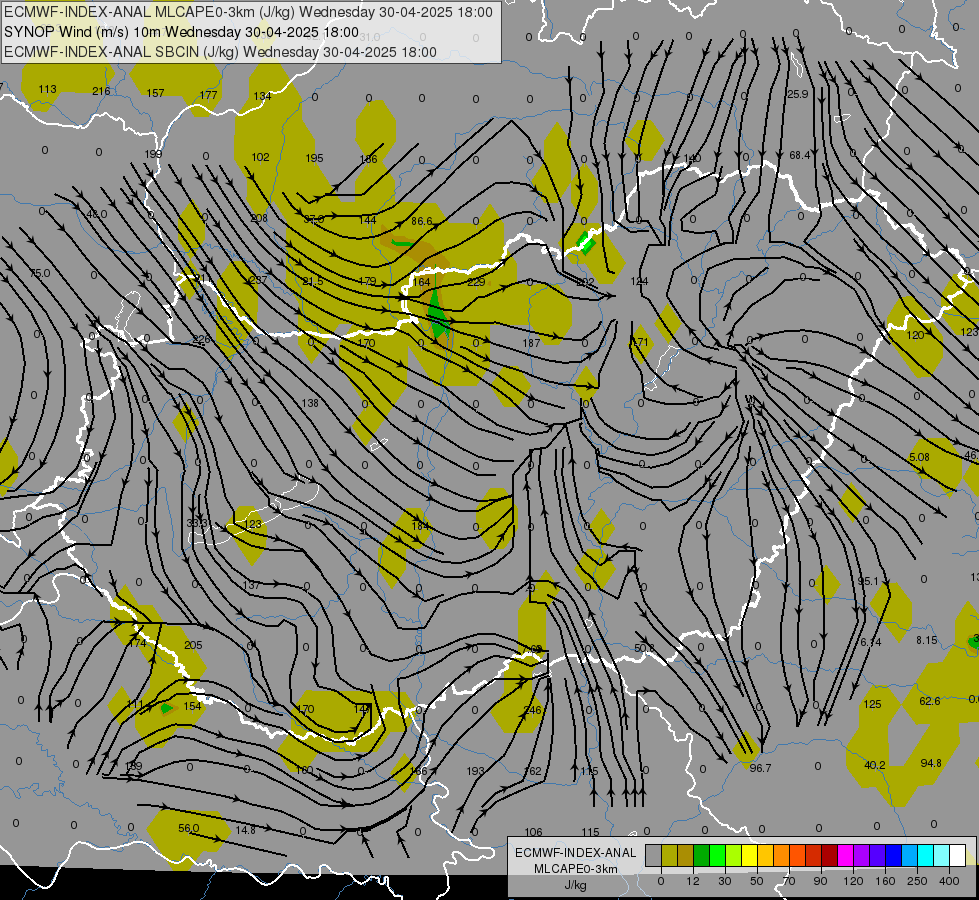Click the map value '195'
Screen dimensions: 979x900
click(314, 158)
